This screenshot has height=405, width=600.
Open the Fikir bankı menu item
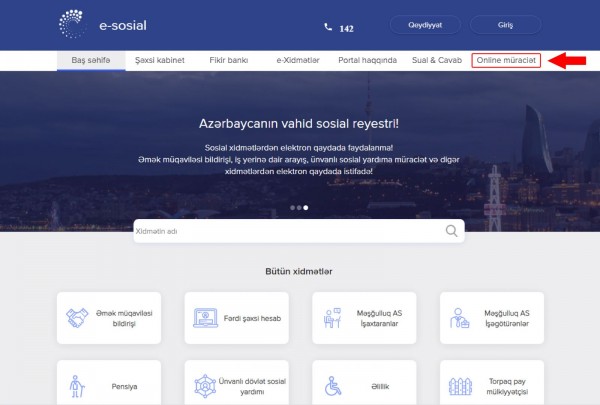(230, 61)
